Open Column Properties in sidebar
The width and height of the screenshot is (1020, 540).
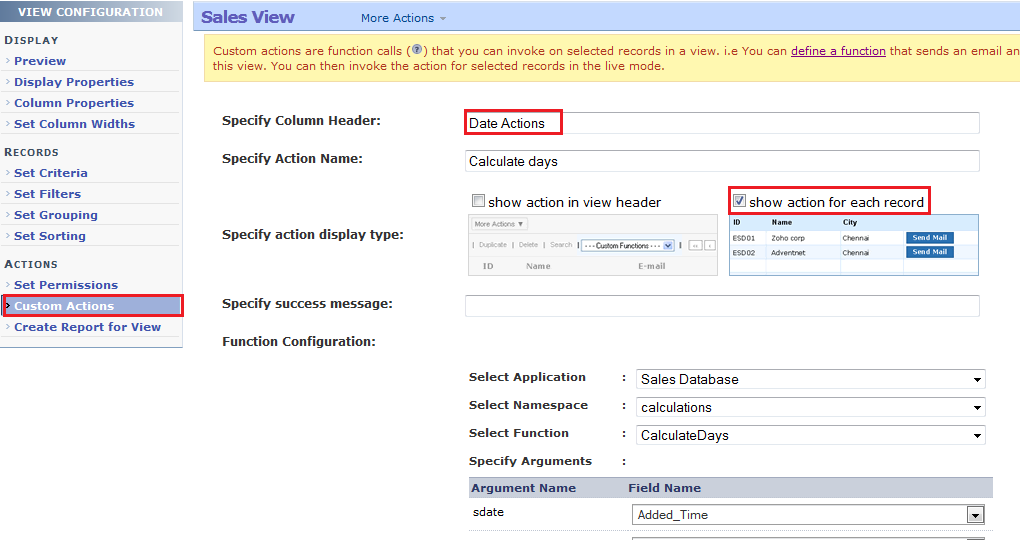tap(73, 103)
